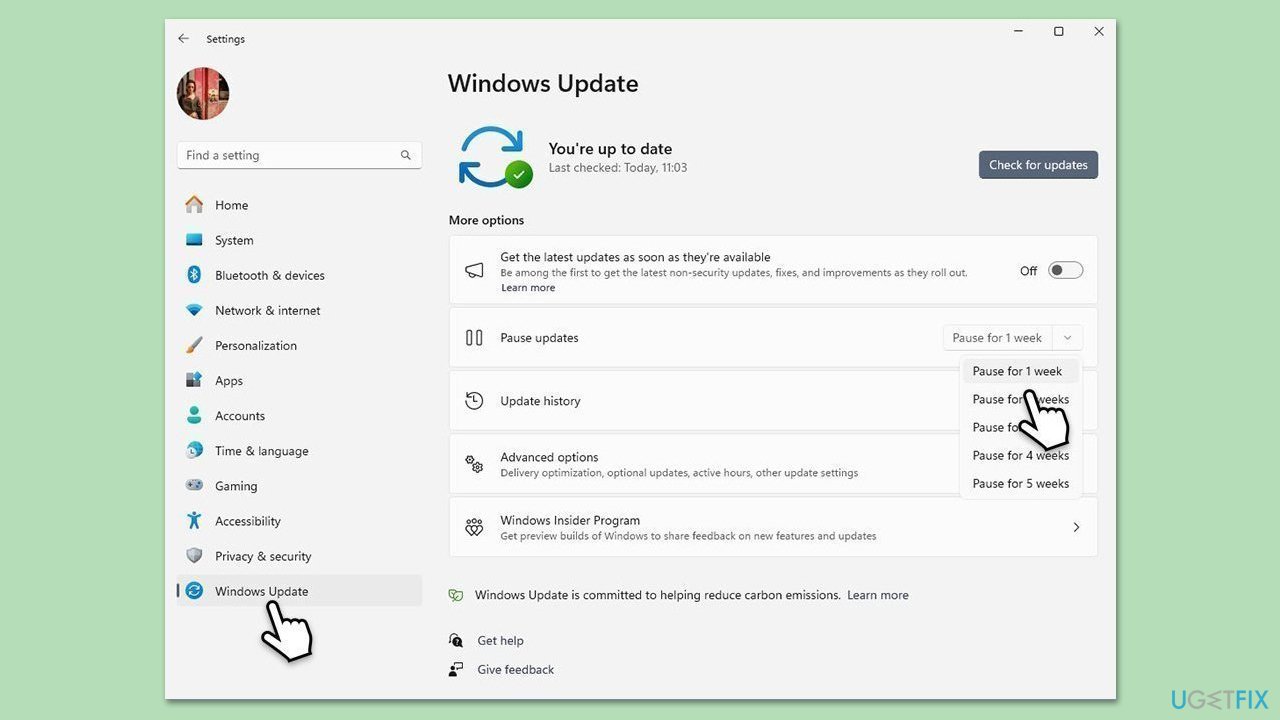Open Bluetooth & devices section
1280x720 pixels.
[270, 275]
